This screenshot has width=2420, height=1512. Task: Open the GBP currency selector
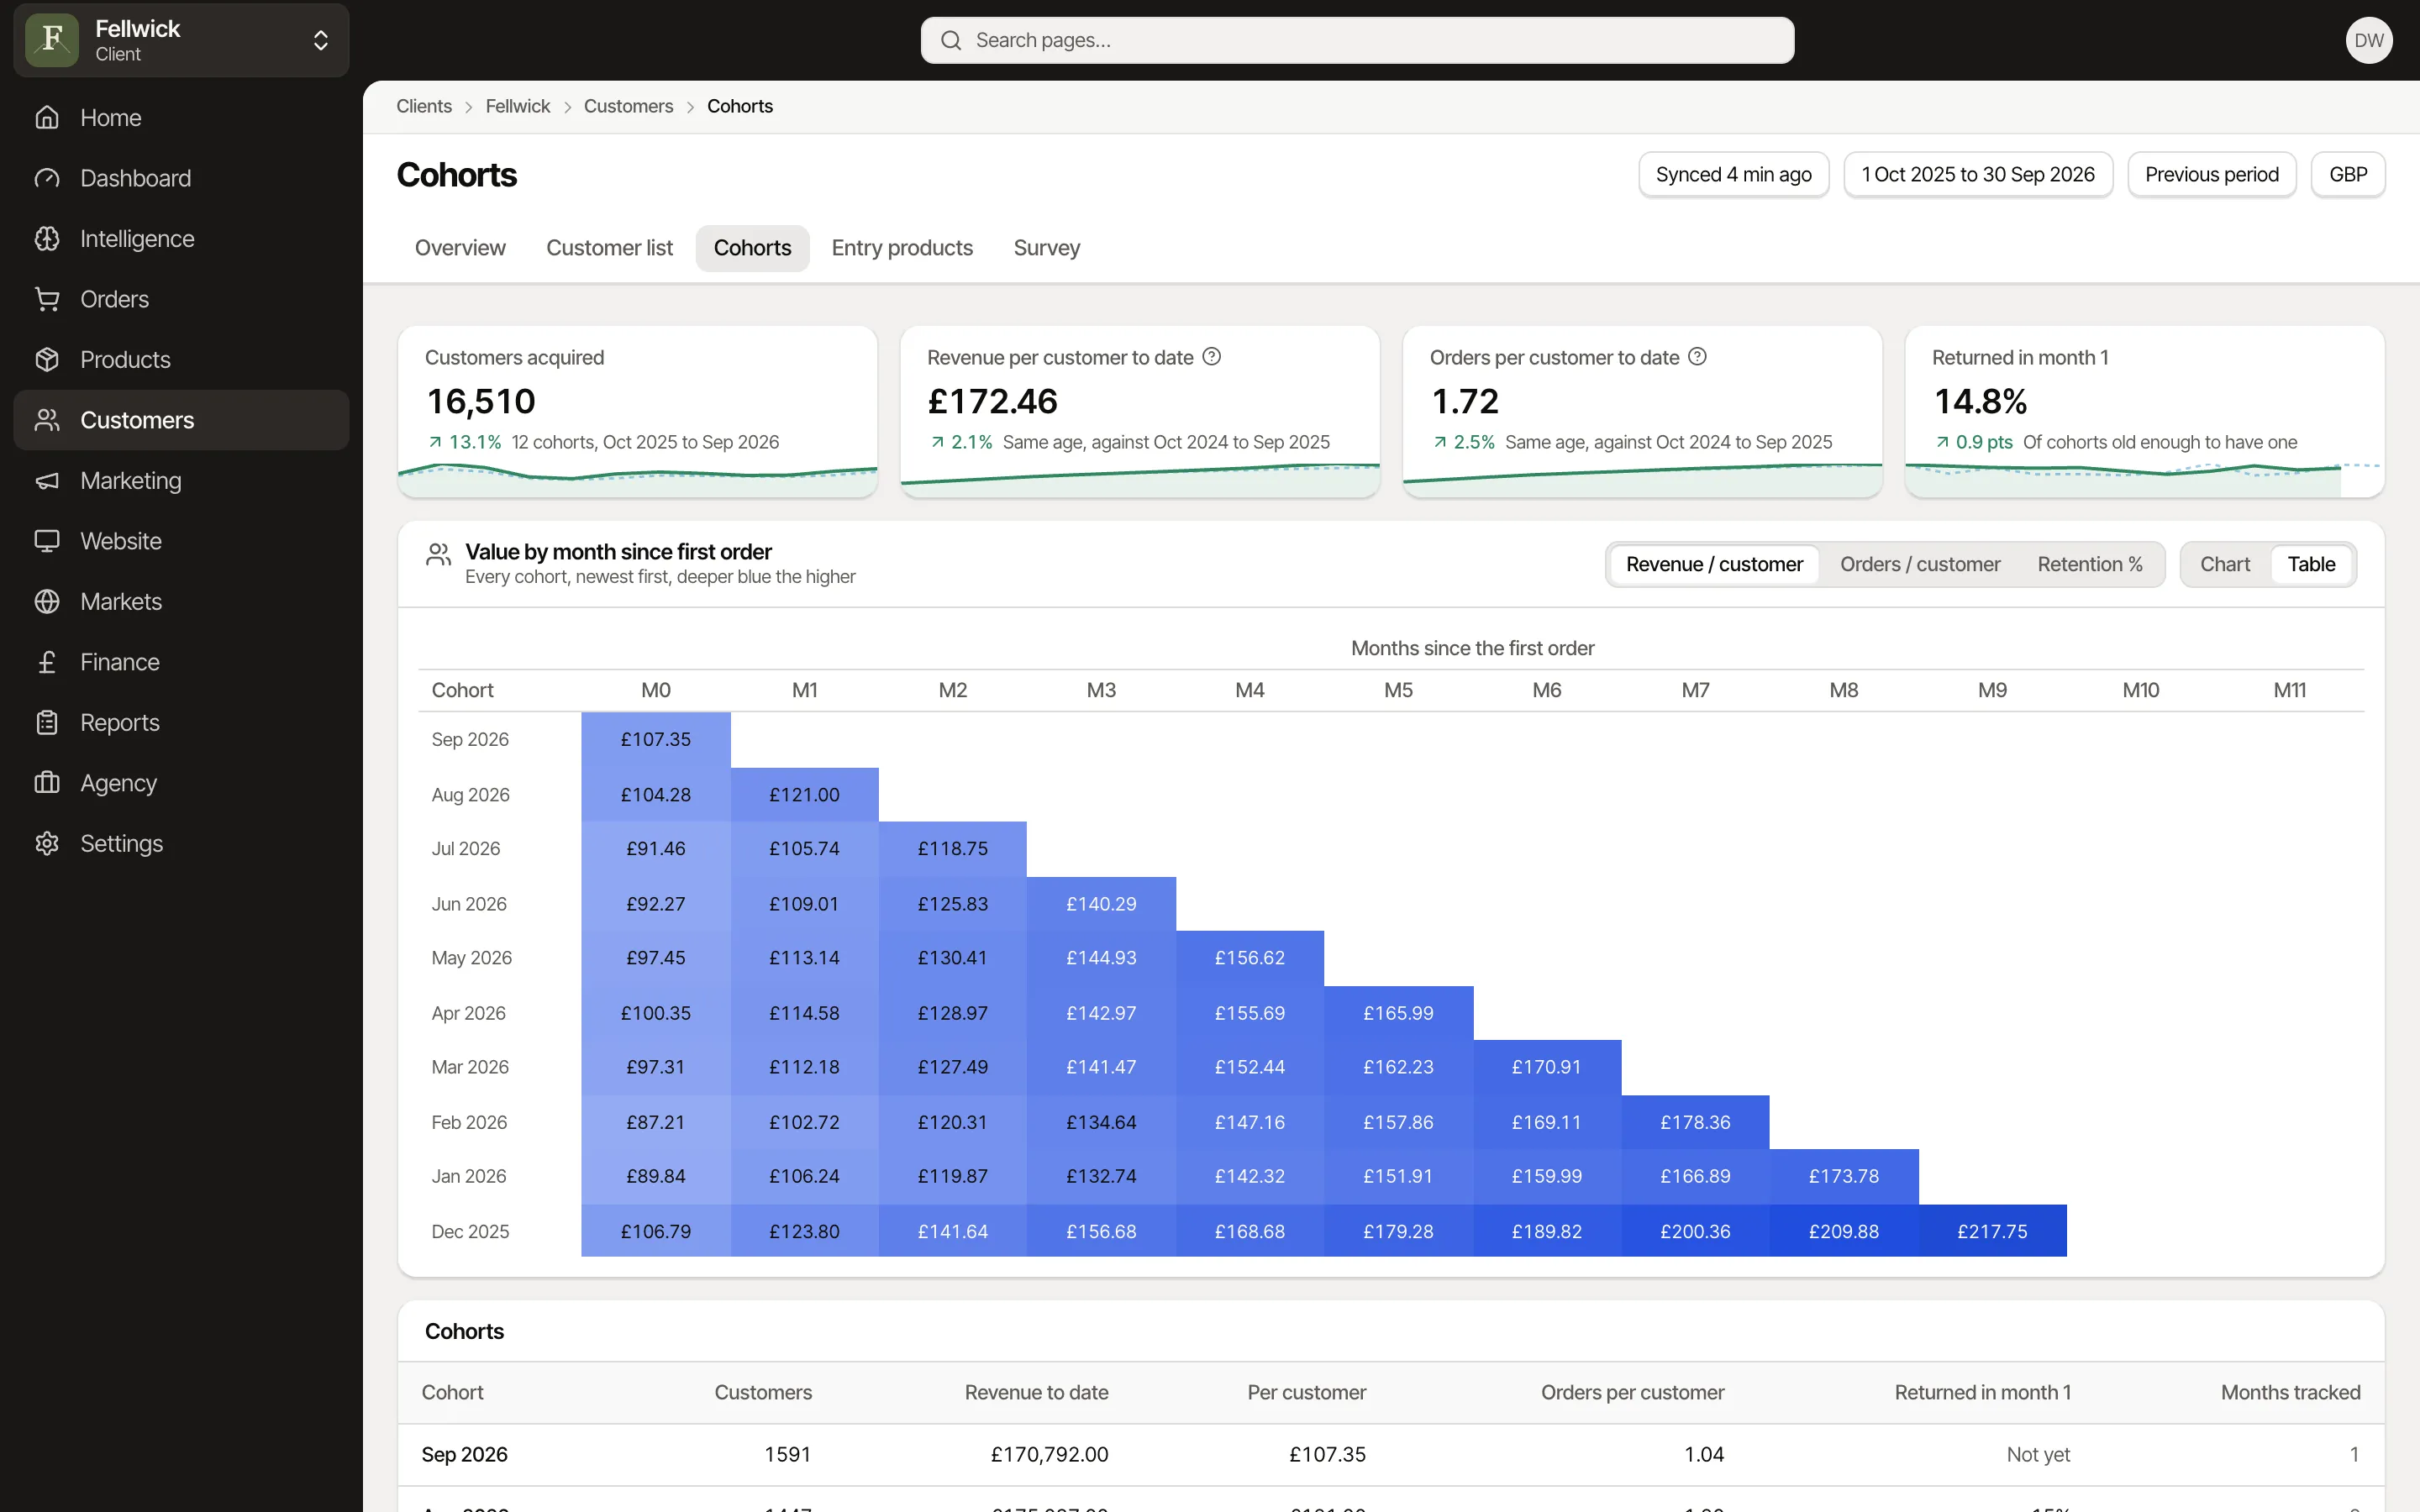pyautogui.click(x=2348, y=175)
